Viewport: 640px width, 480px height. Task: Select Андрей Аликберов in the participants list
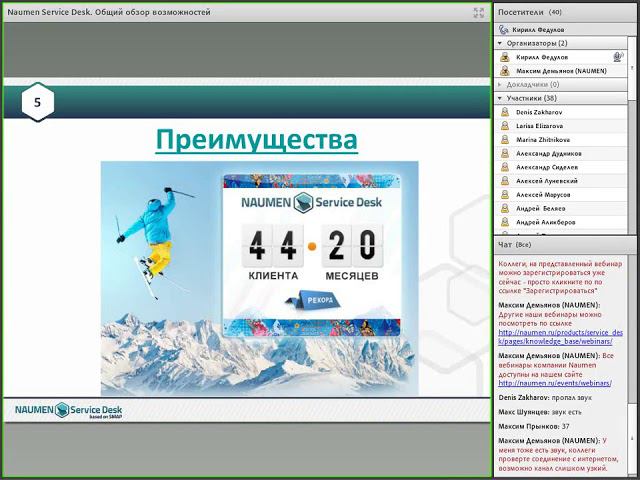pyautogui.click(x=545, y=222)
